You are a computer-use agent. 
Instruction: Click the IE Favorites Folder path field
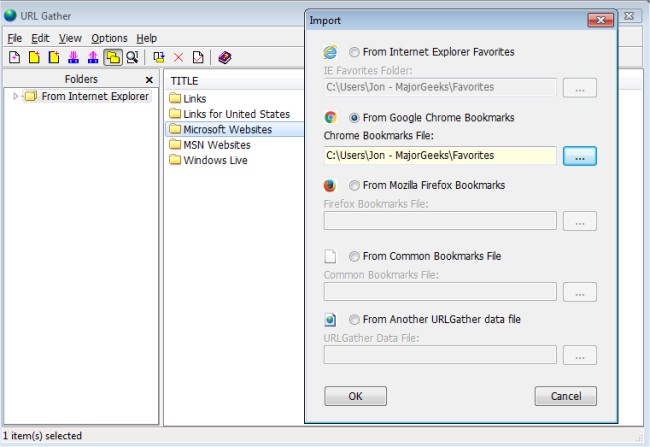[440, 87]
